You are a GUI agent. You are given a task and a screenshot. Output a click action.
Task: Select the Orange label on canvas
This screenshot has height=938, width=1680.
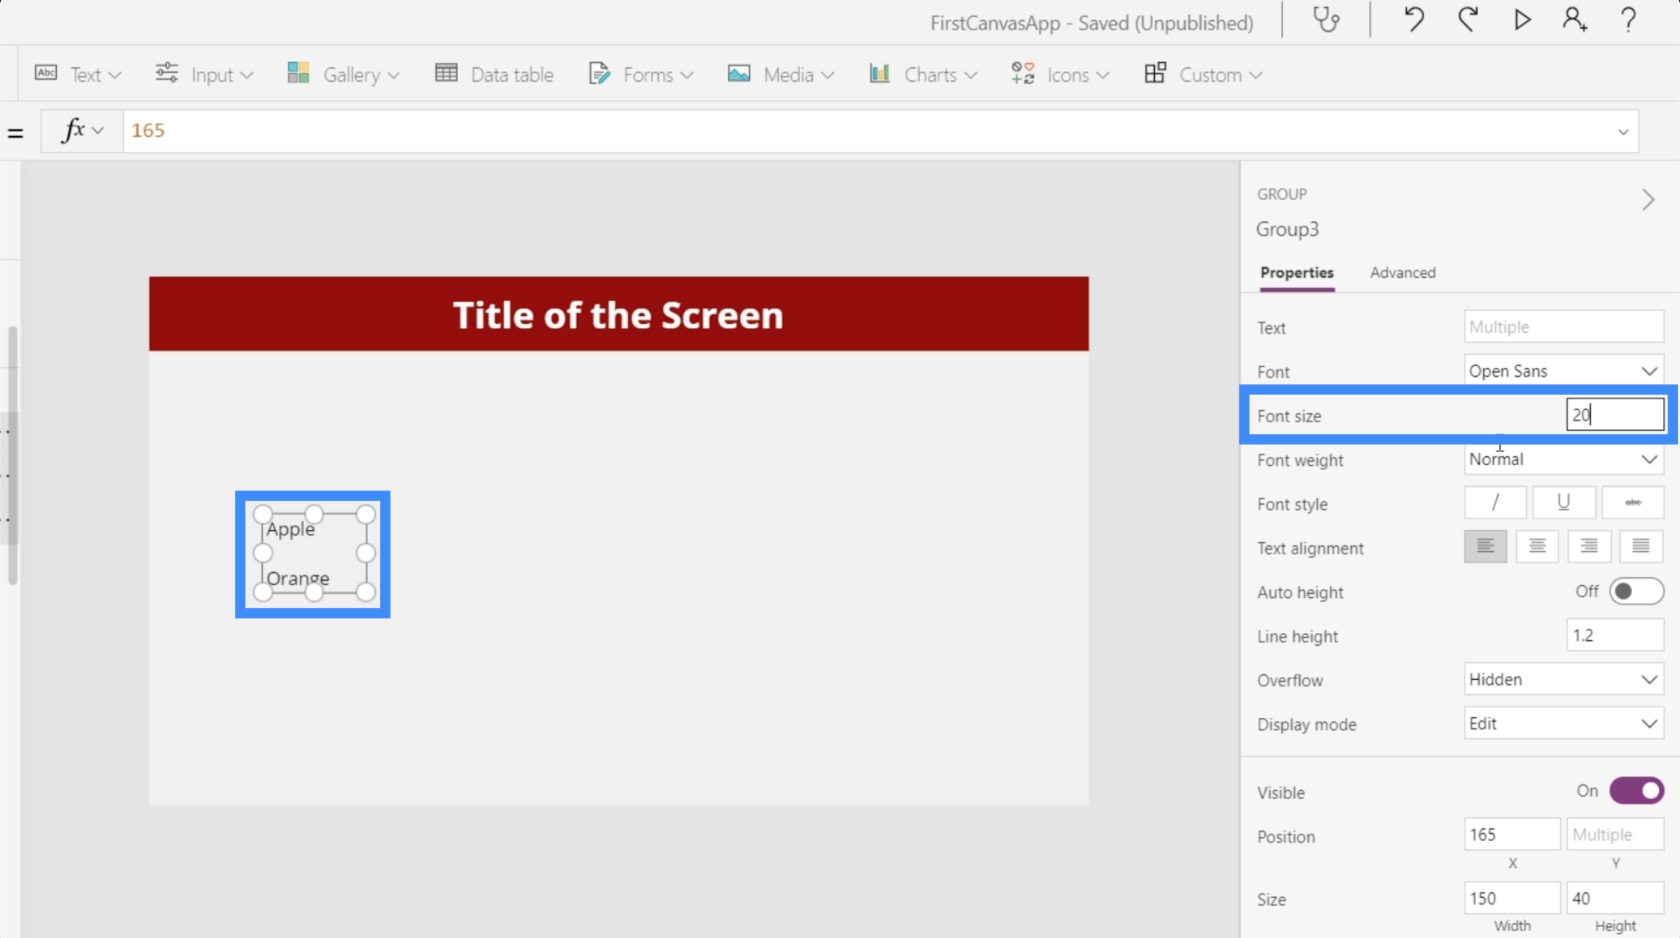(x=298, y=578)
